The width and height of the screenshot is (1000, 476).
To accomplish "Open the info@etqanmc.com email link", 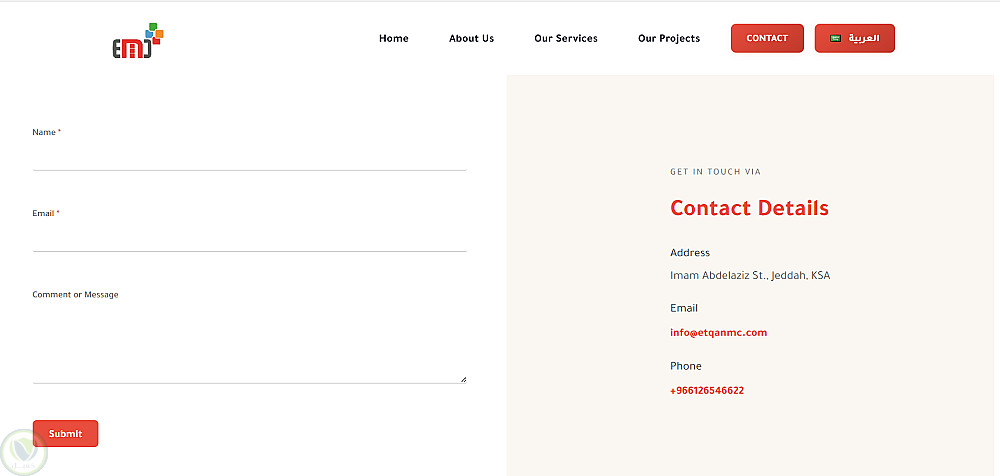I will pyautogui.click(x=718, y=333).
